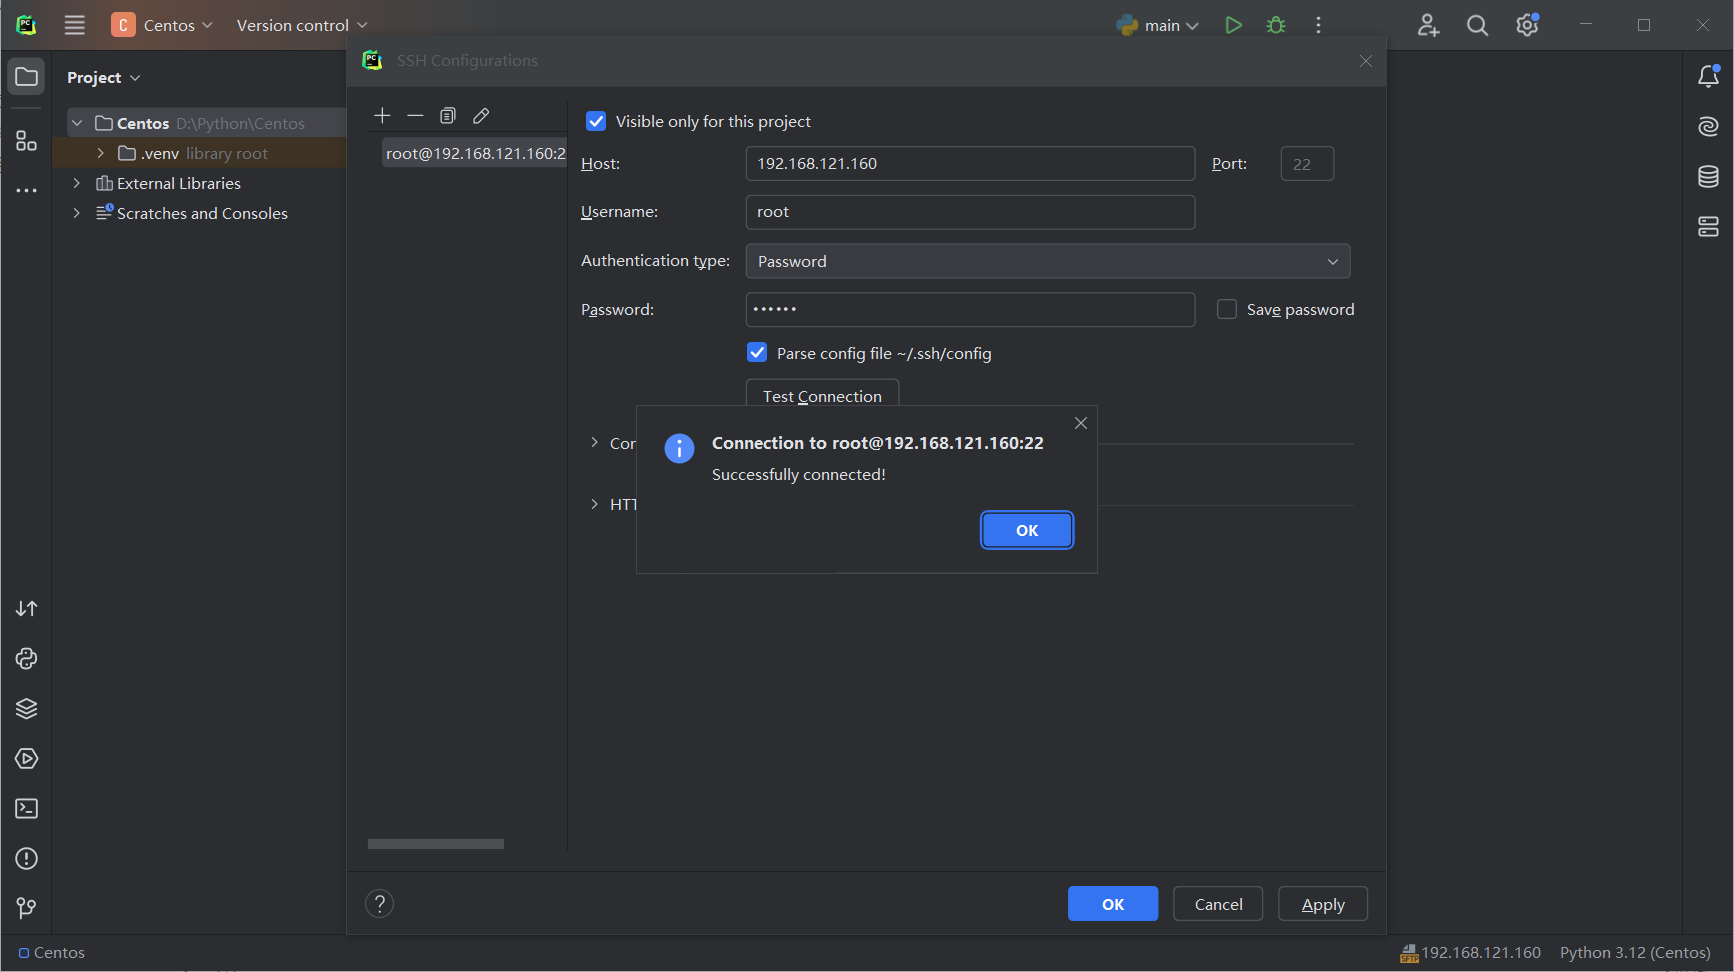
Task: Enable Save password checkbox
Action: [1227, 309]
